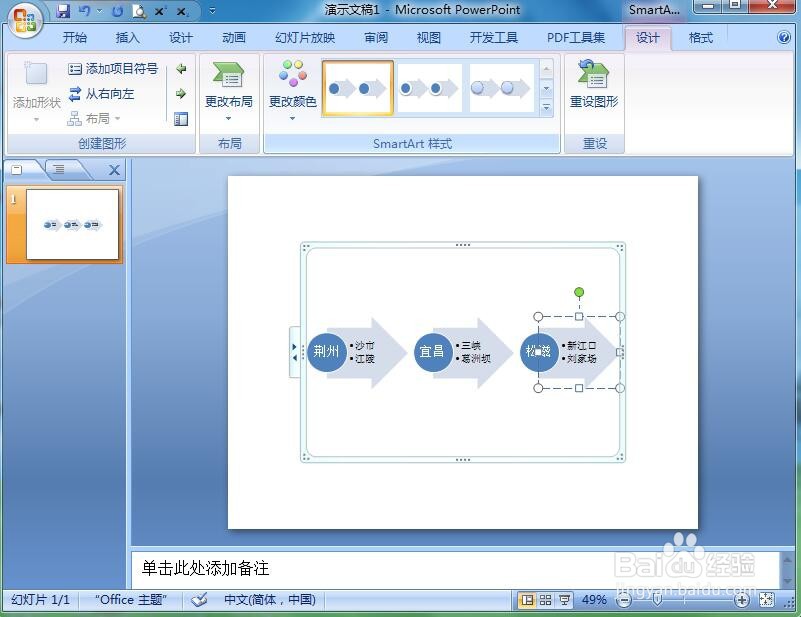The image size is (801, 617).
Task: Open the PDF工具集 tab
Action: (x=576, y=37)
